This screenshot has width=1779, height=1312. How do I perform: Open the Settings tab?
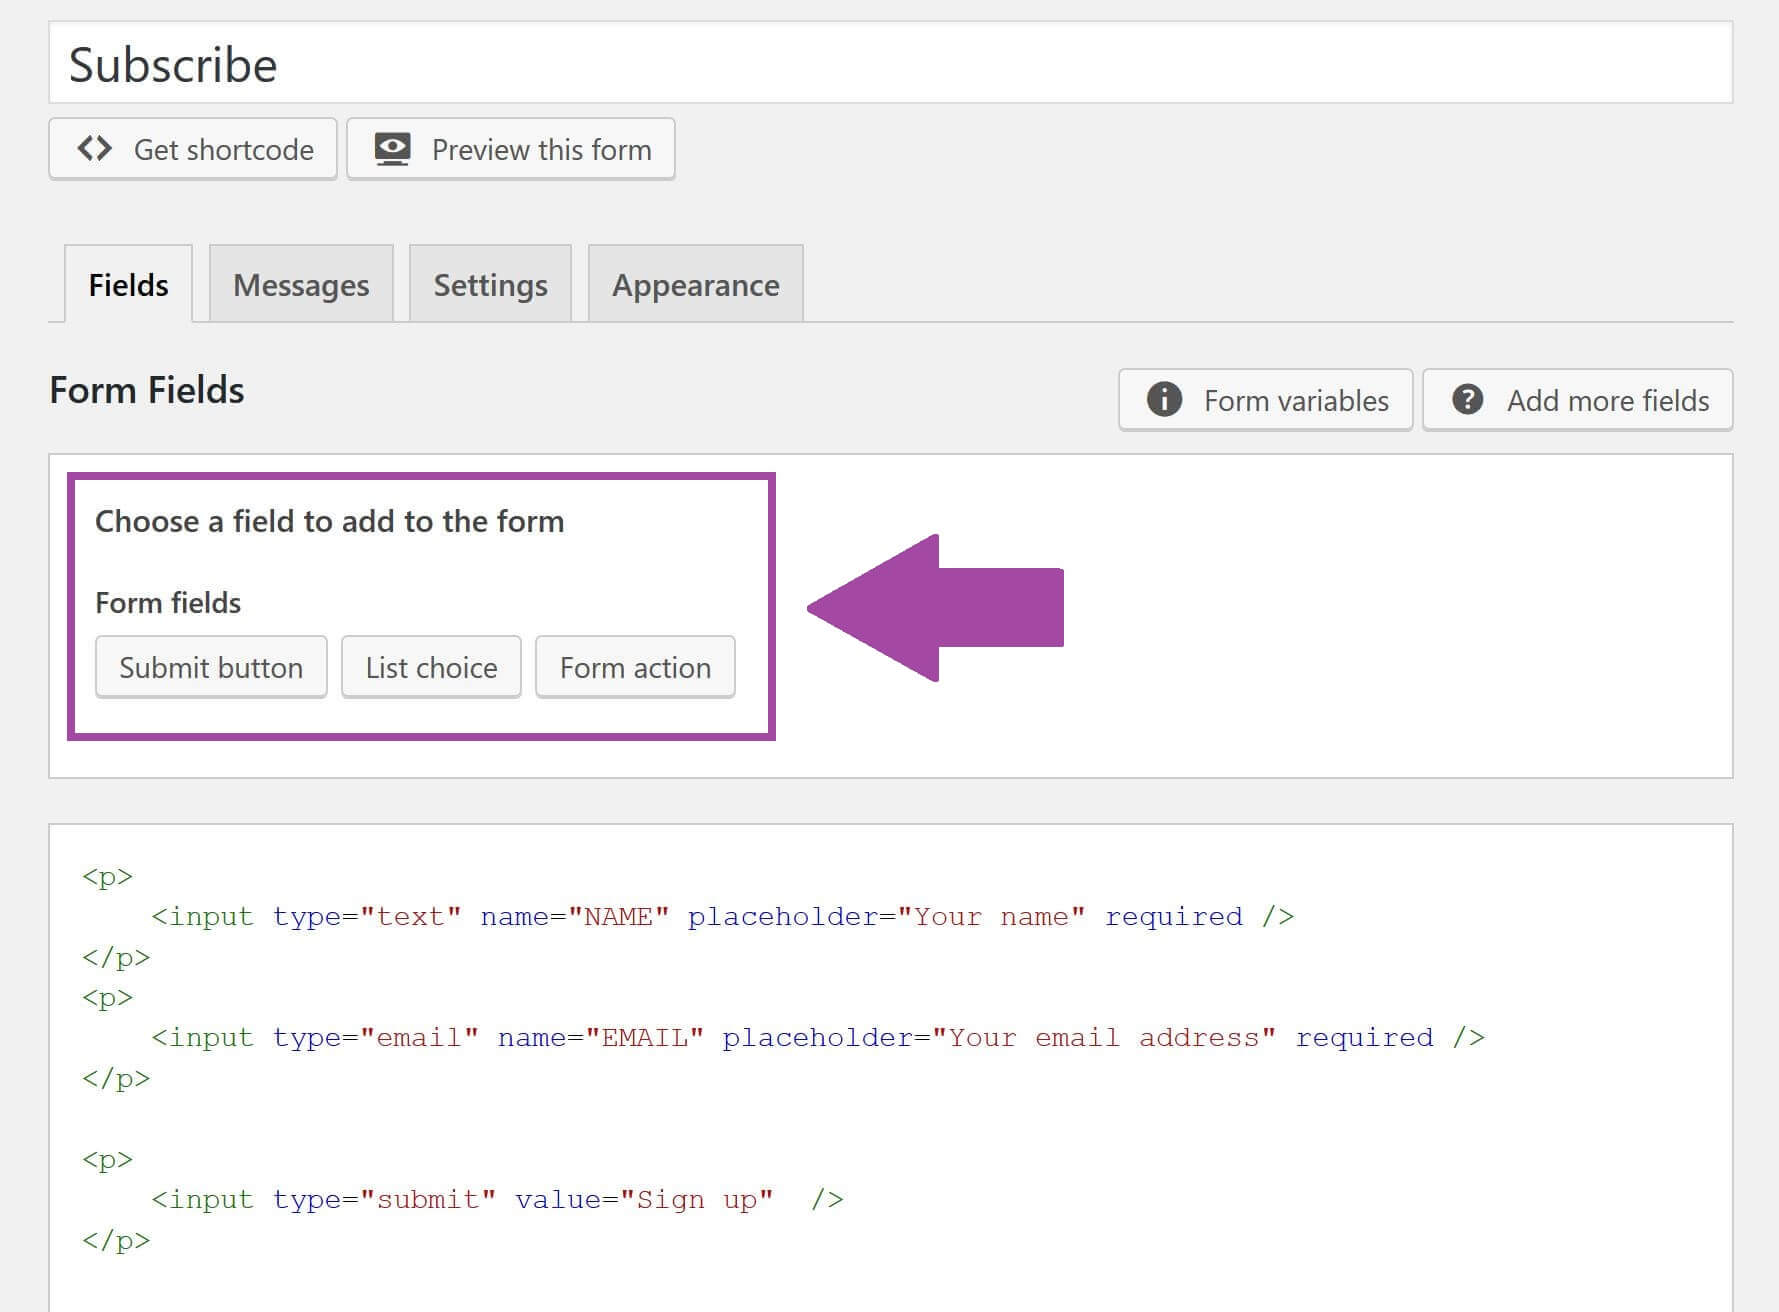pos(490,284)
